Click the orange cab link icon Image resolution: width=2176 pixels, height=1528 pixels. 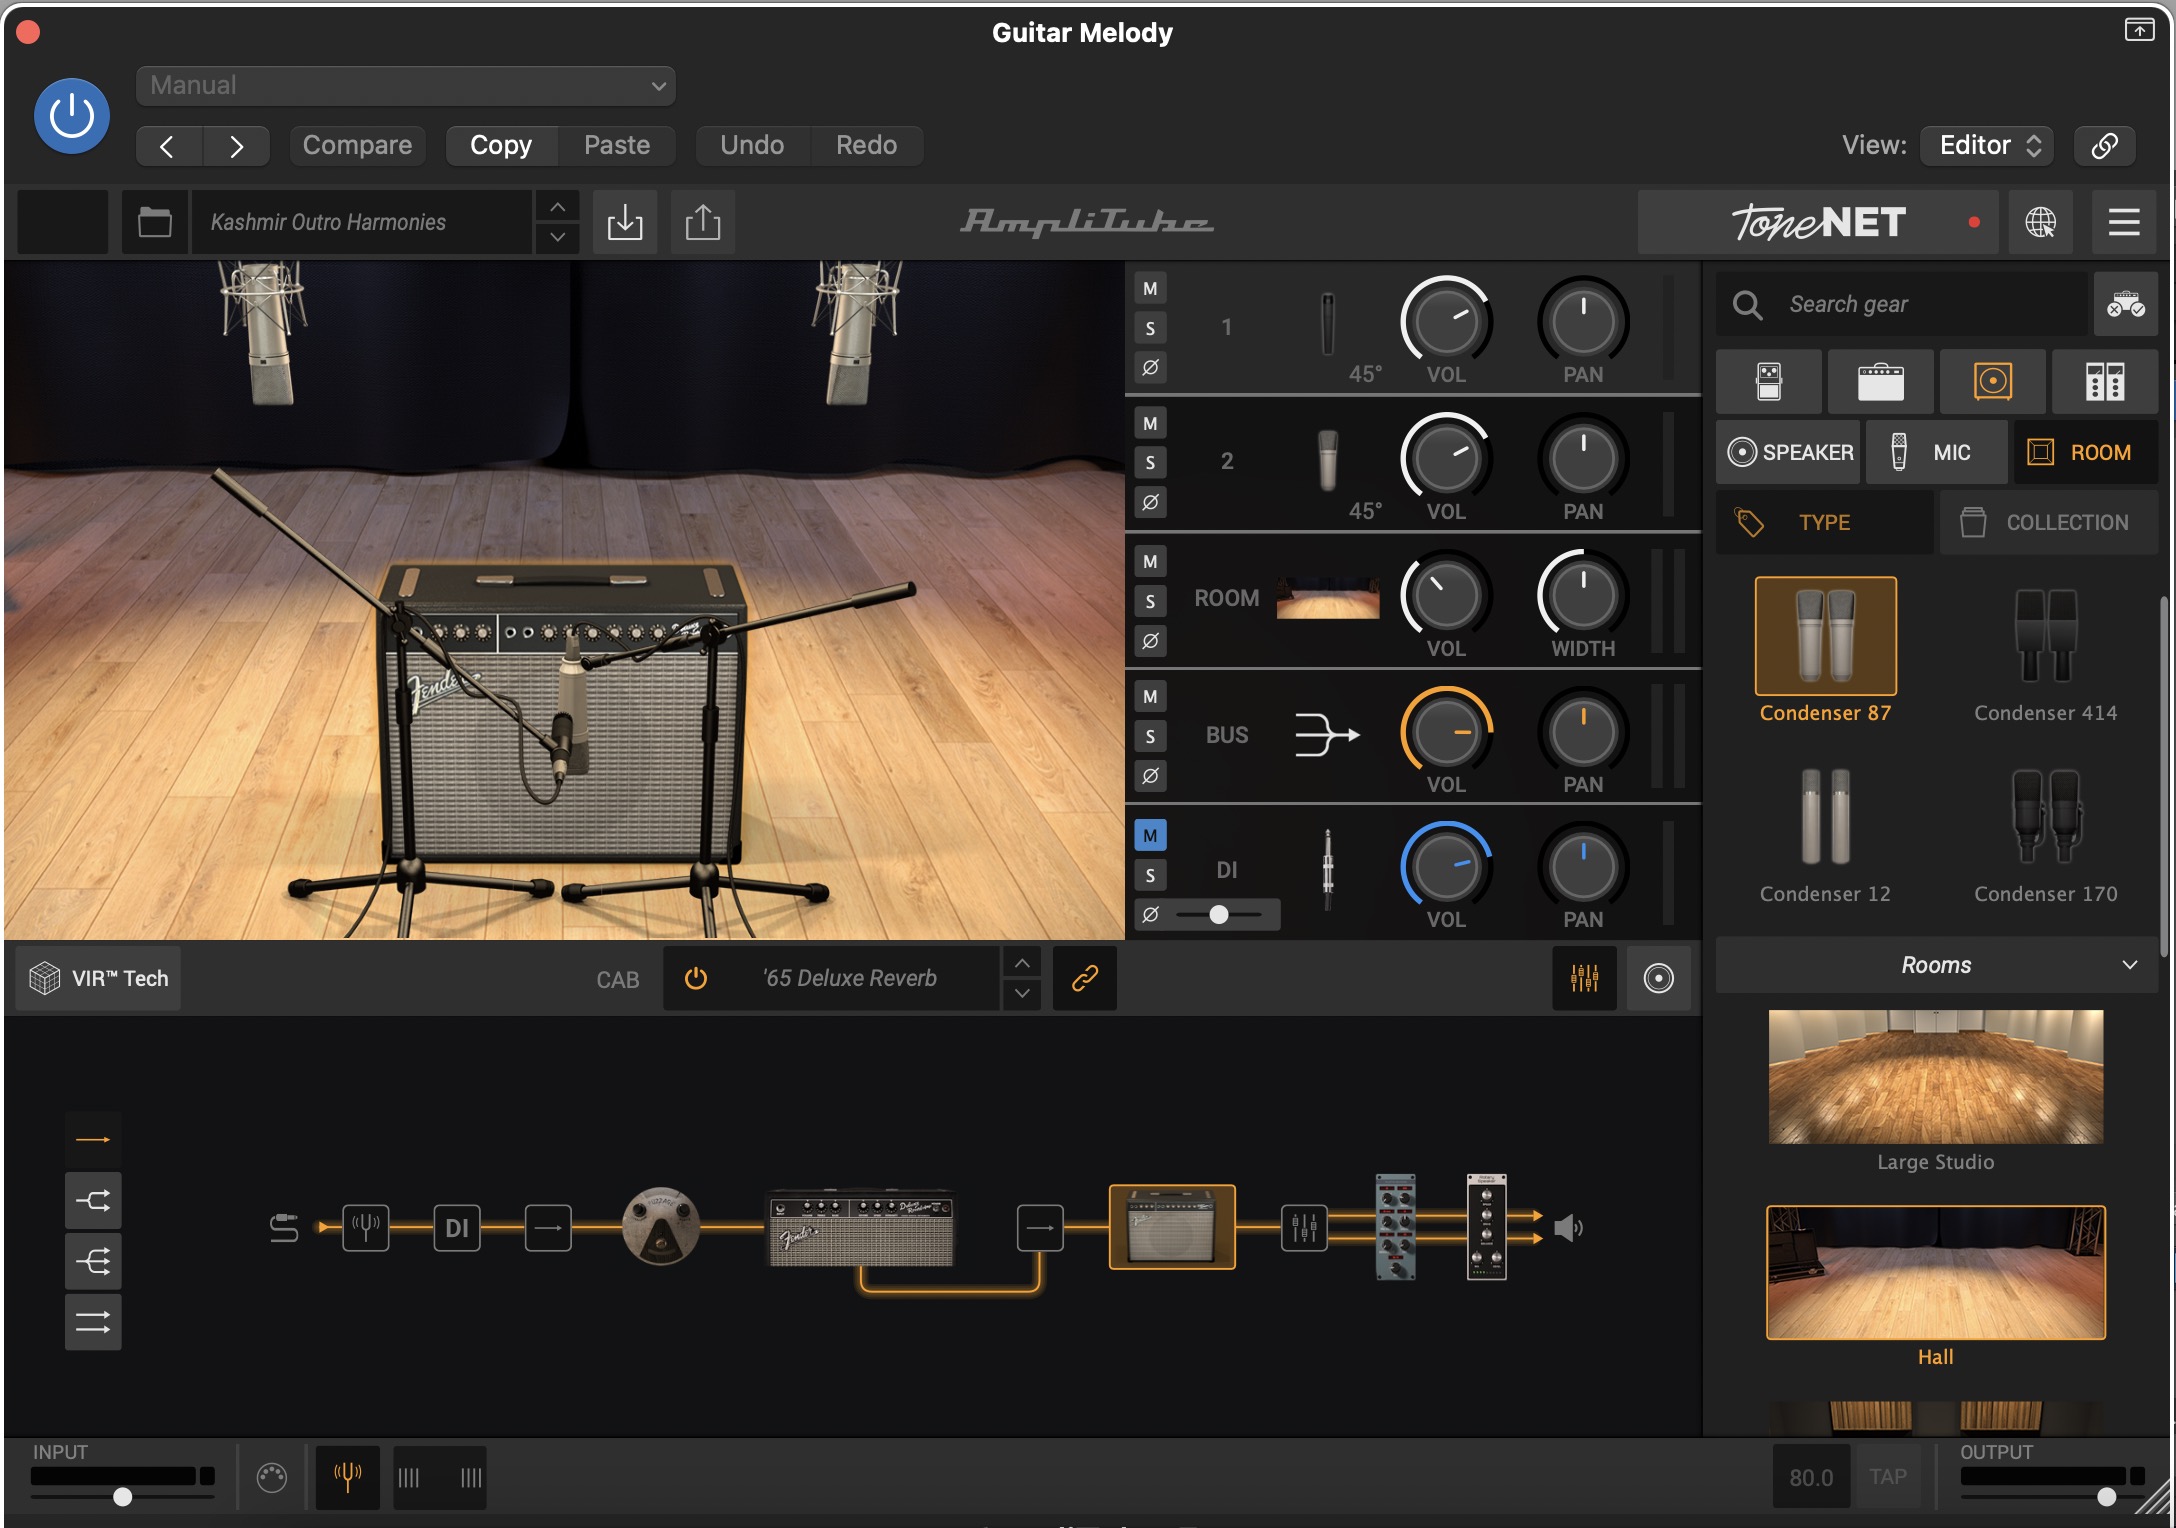click(1085, 978)
